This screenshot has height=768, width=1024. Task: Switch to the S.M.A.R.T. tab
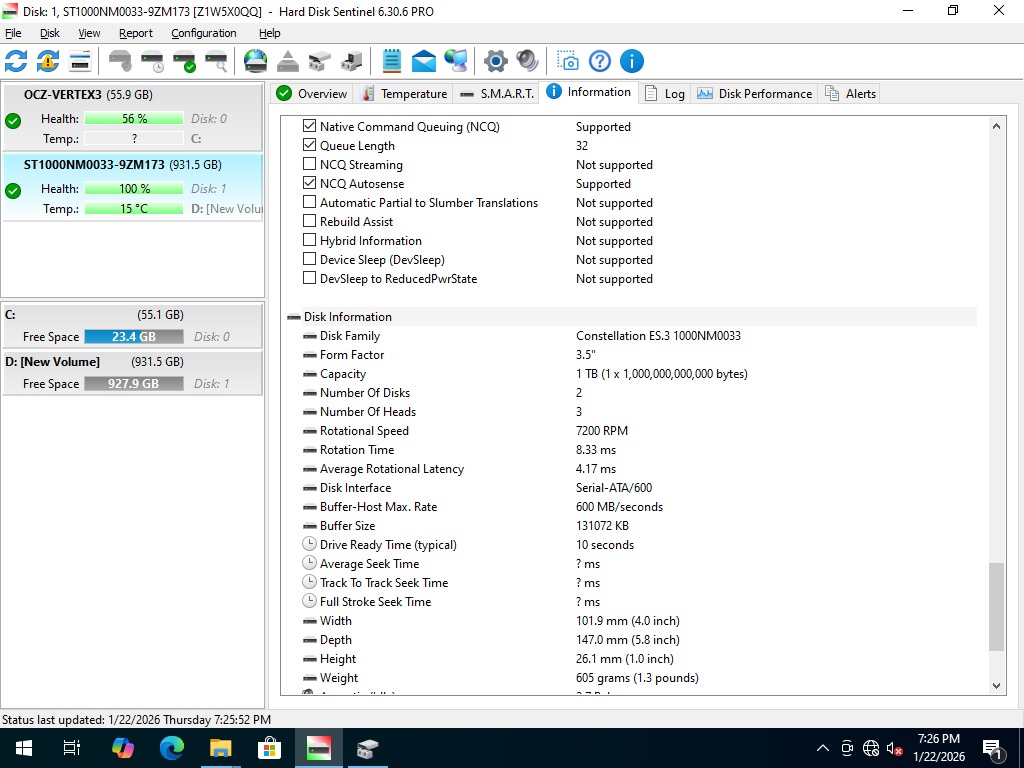[x=497, y=94]
